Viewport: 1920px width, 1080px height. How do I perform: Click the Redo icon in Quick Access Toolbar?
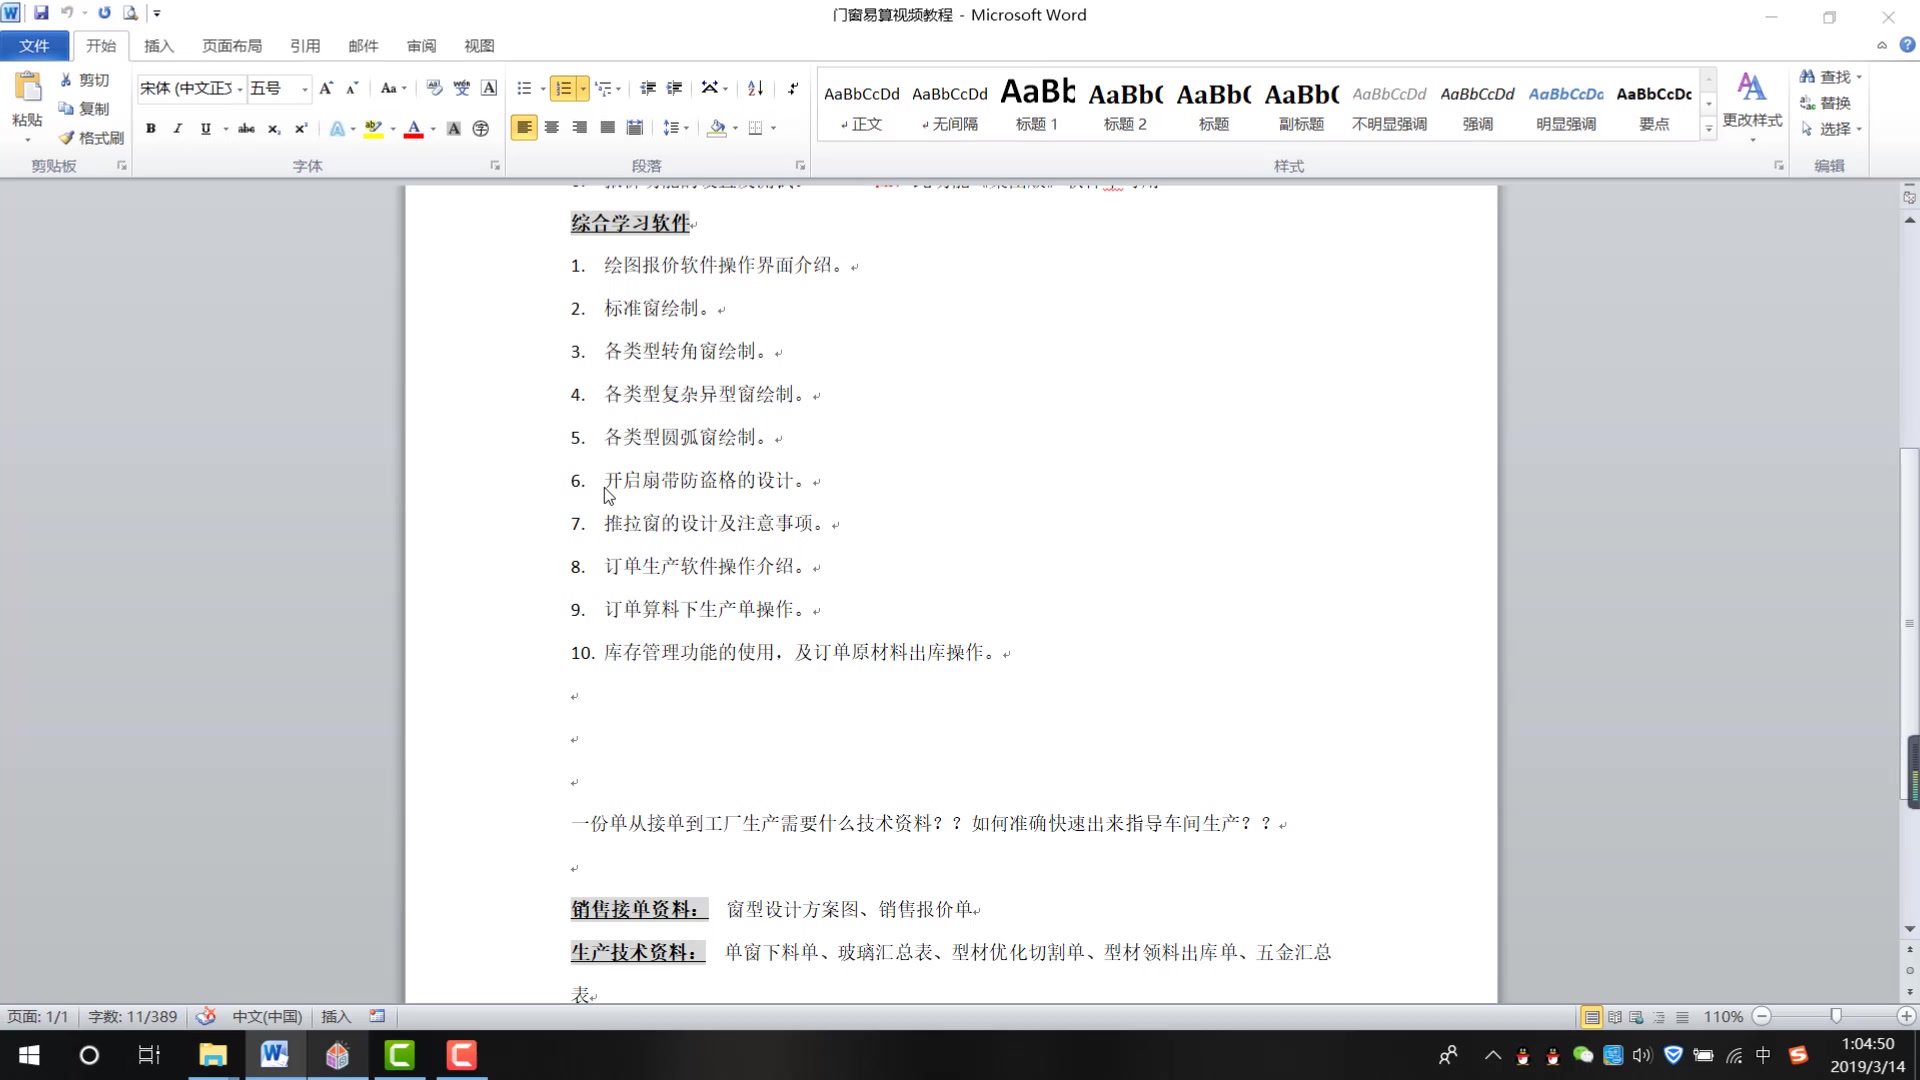[x=104, y=13]
